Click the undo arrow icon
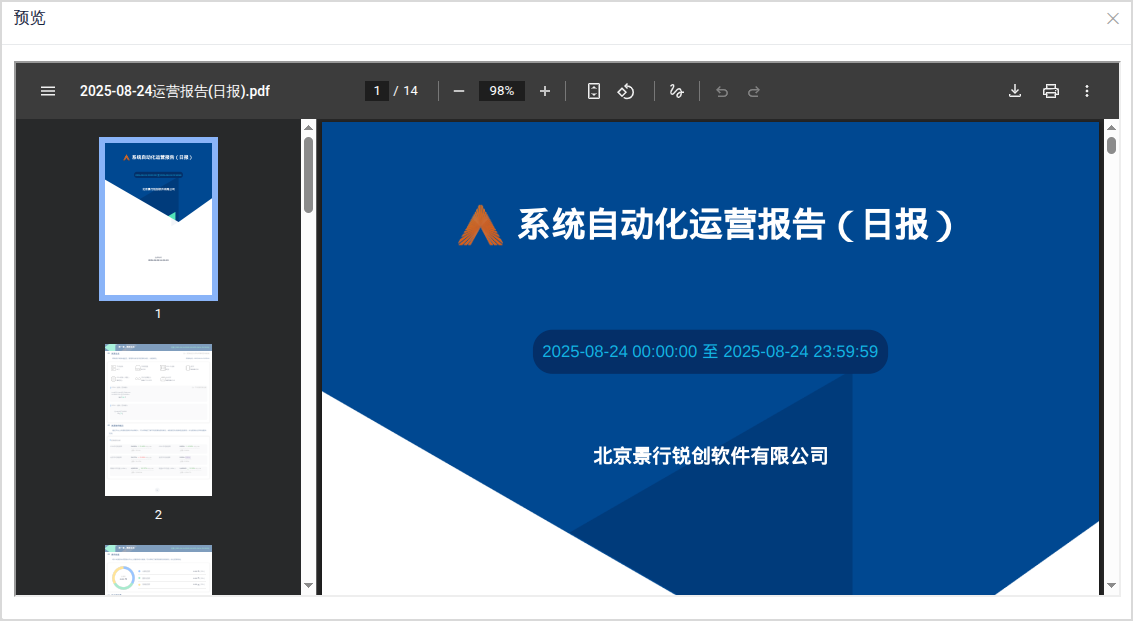The image size is (1133, 621). 722,91
